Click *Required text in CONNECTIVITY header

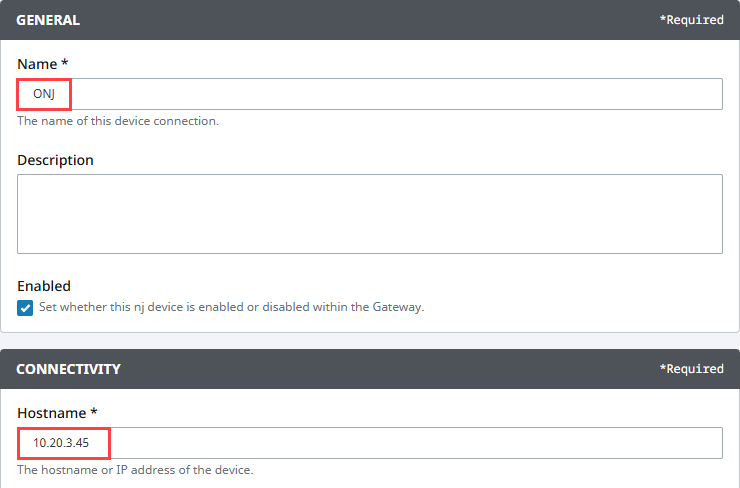click(691, 369)
